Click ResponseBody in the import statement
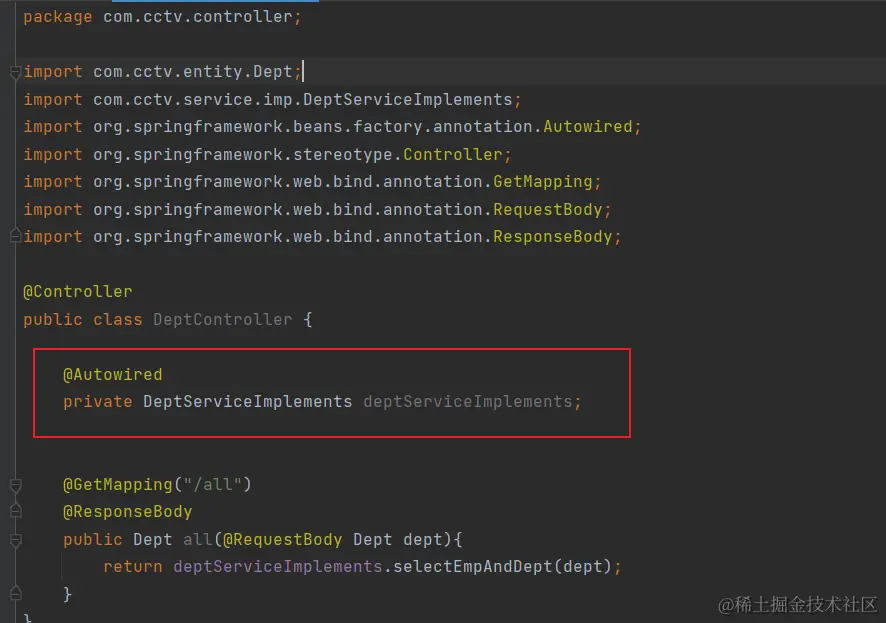 click(553, 237)
